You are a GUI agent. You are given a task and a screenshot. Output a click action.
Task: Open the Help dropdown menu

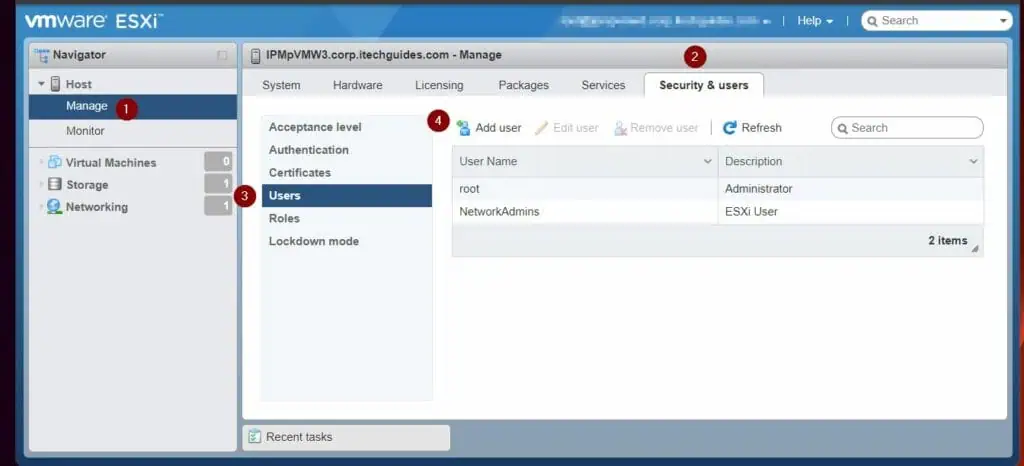[x=815, y=21]
